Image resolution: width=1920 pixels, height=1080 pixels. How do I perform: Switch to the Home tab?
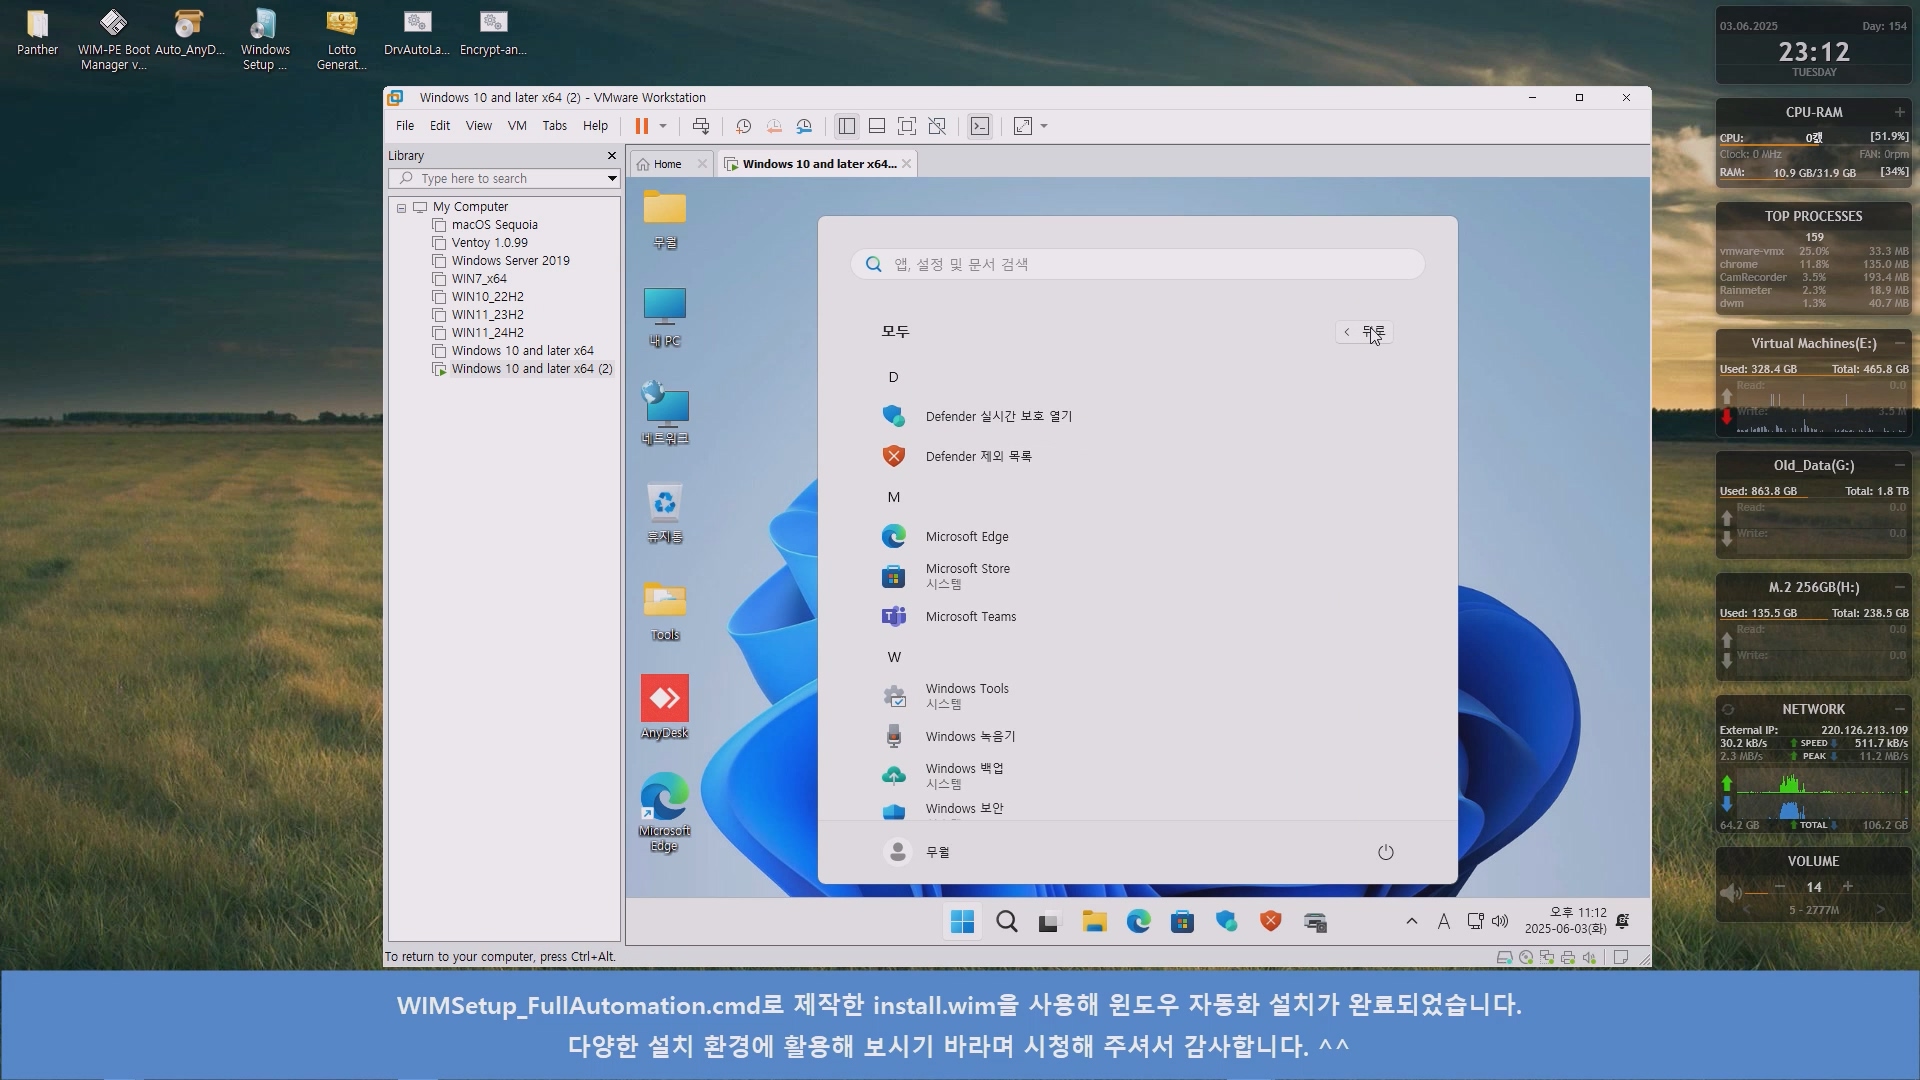tap(667, 164)
